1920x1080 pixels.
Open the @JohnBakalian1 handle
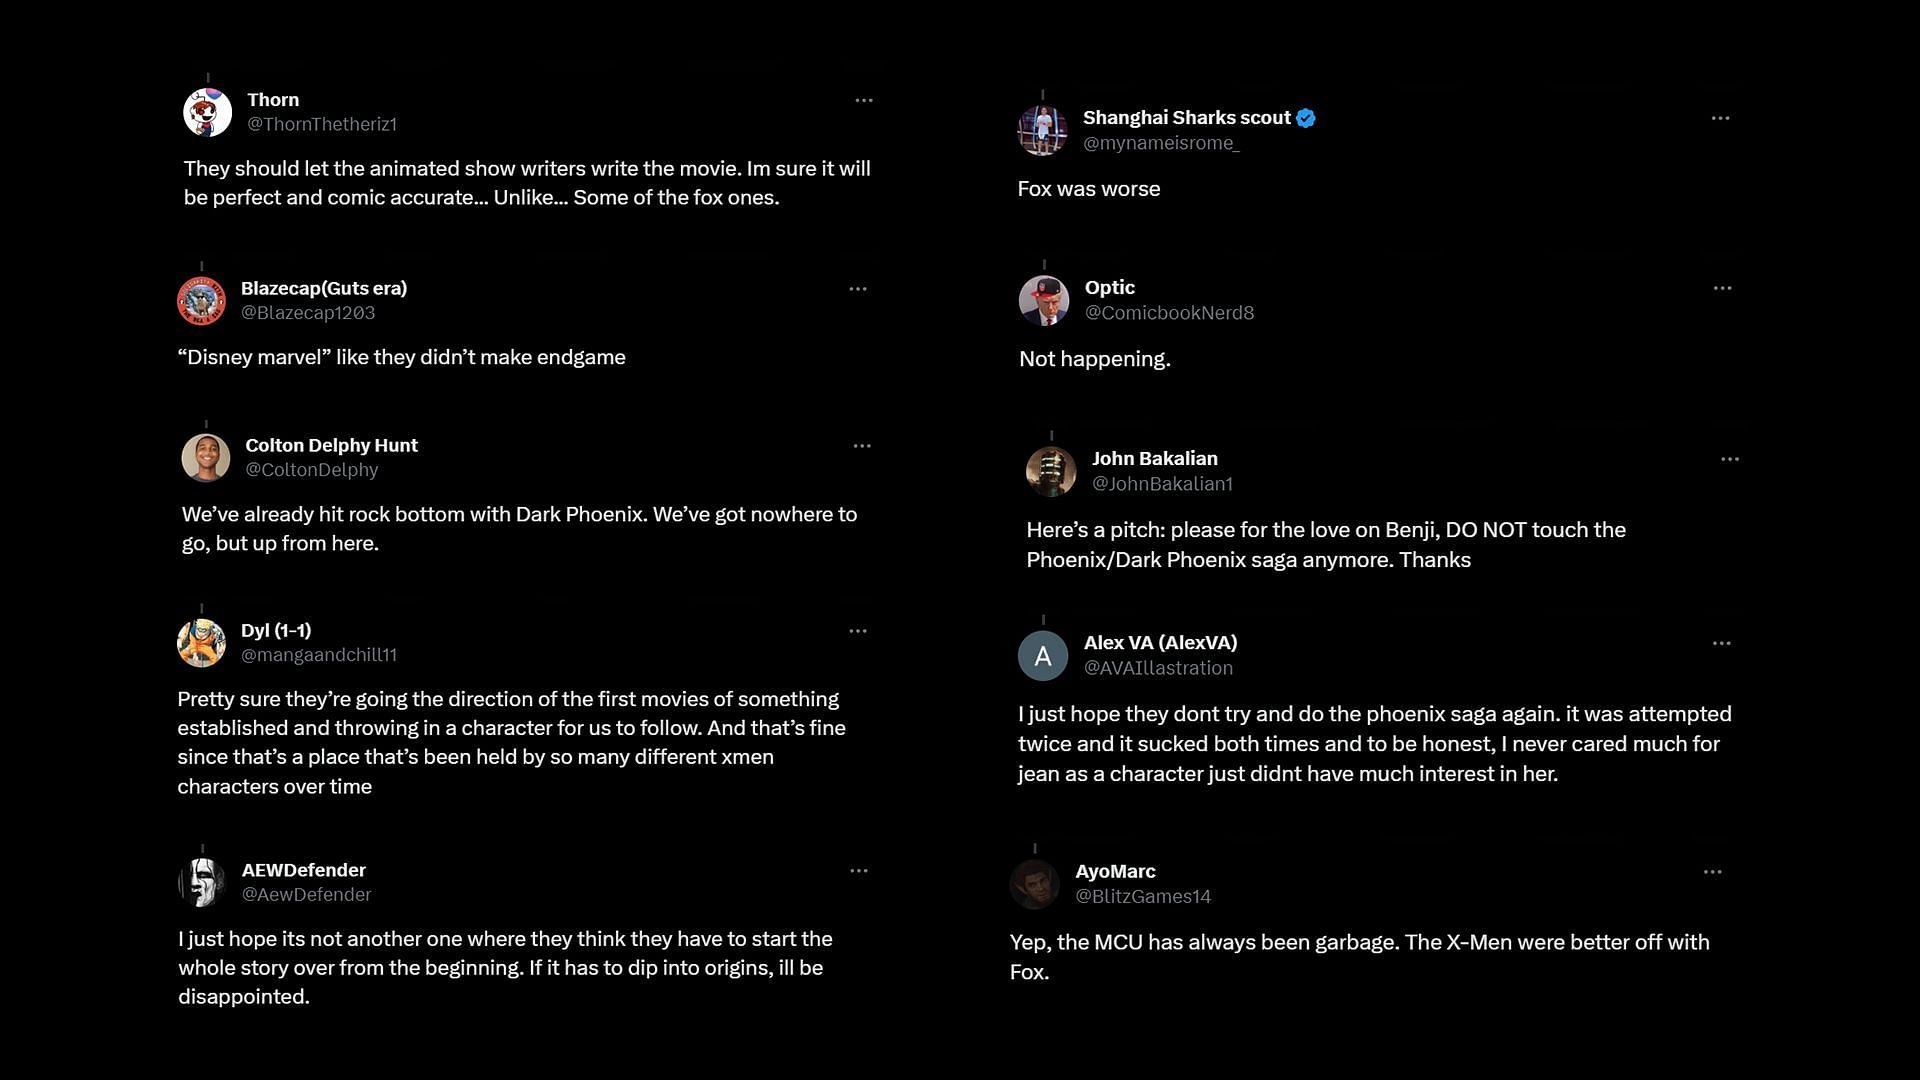[x=1162, y=484]
